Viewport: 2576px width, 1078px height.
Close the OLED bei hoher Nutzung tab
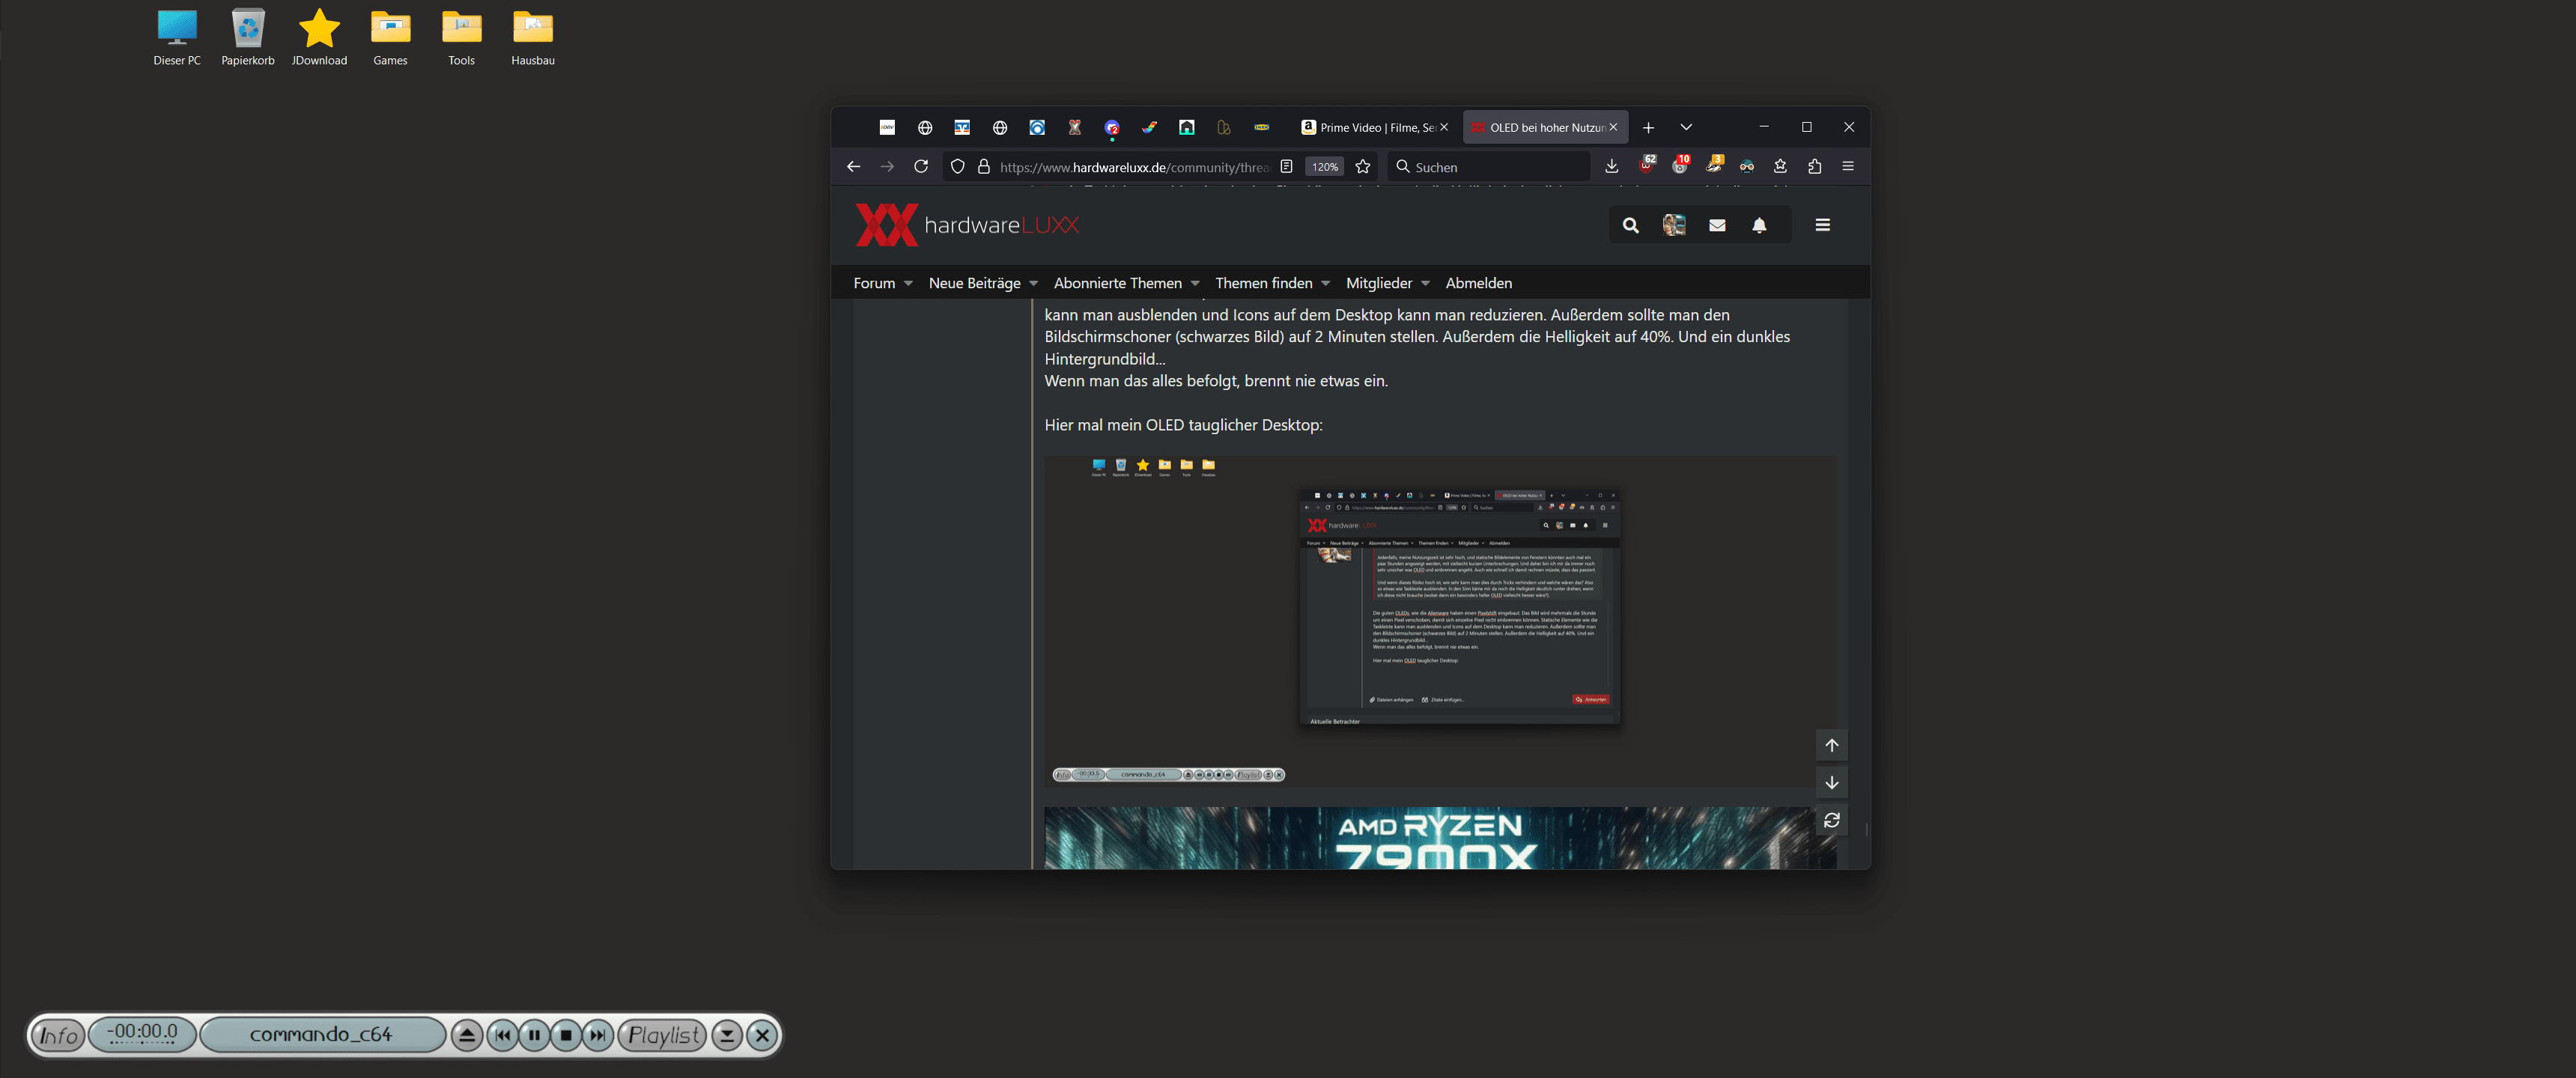1613,127
